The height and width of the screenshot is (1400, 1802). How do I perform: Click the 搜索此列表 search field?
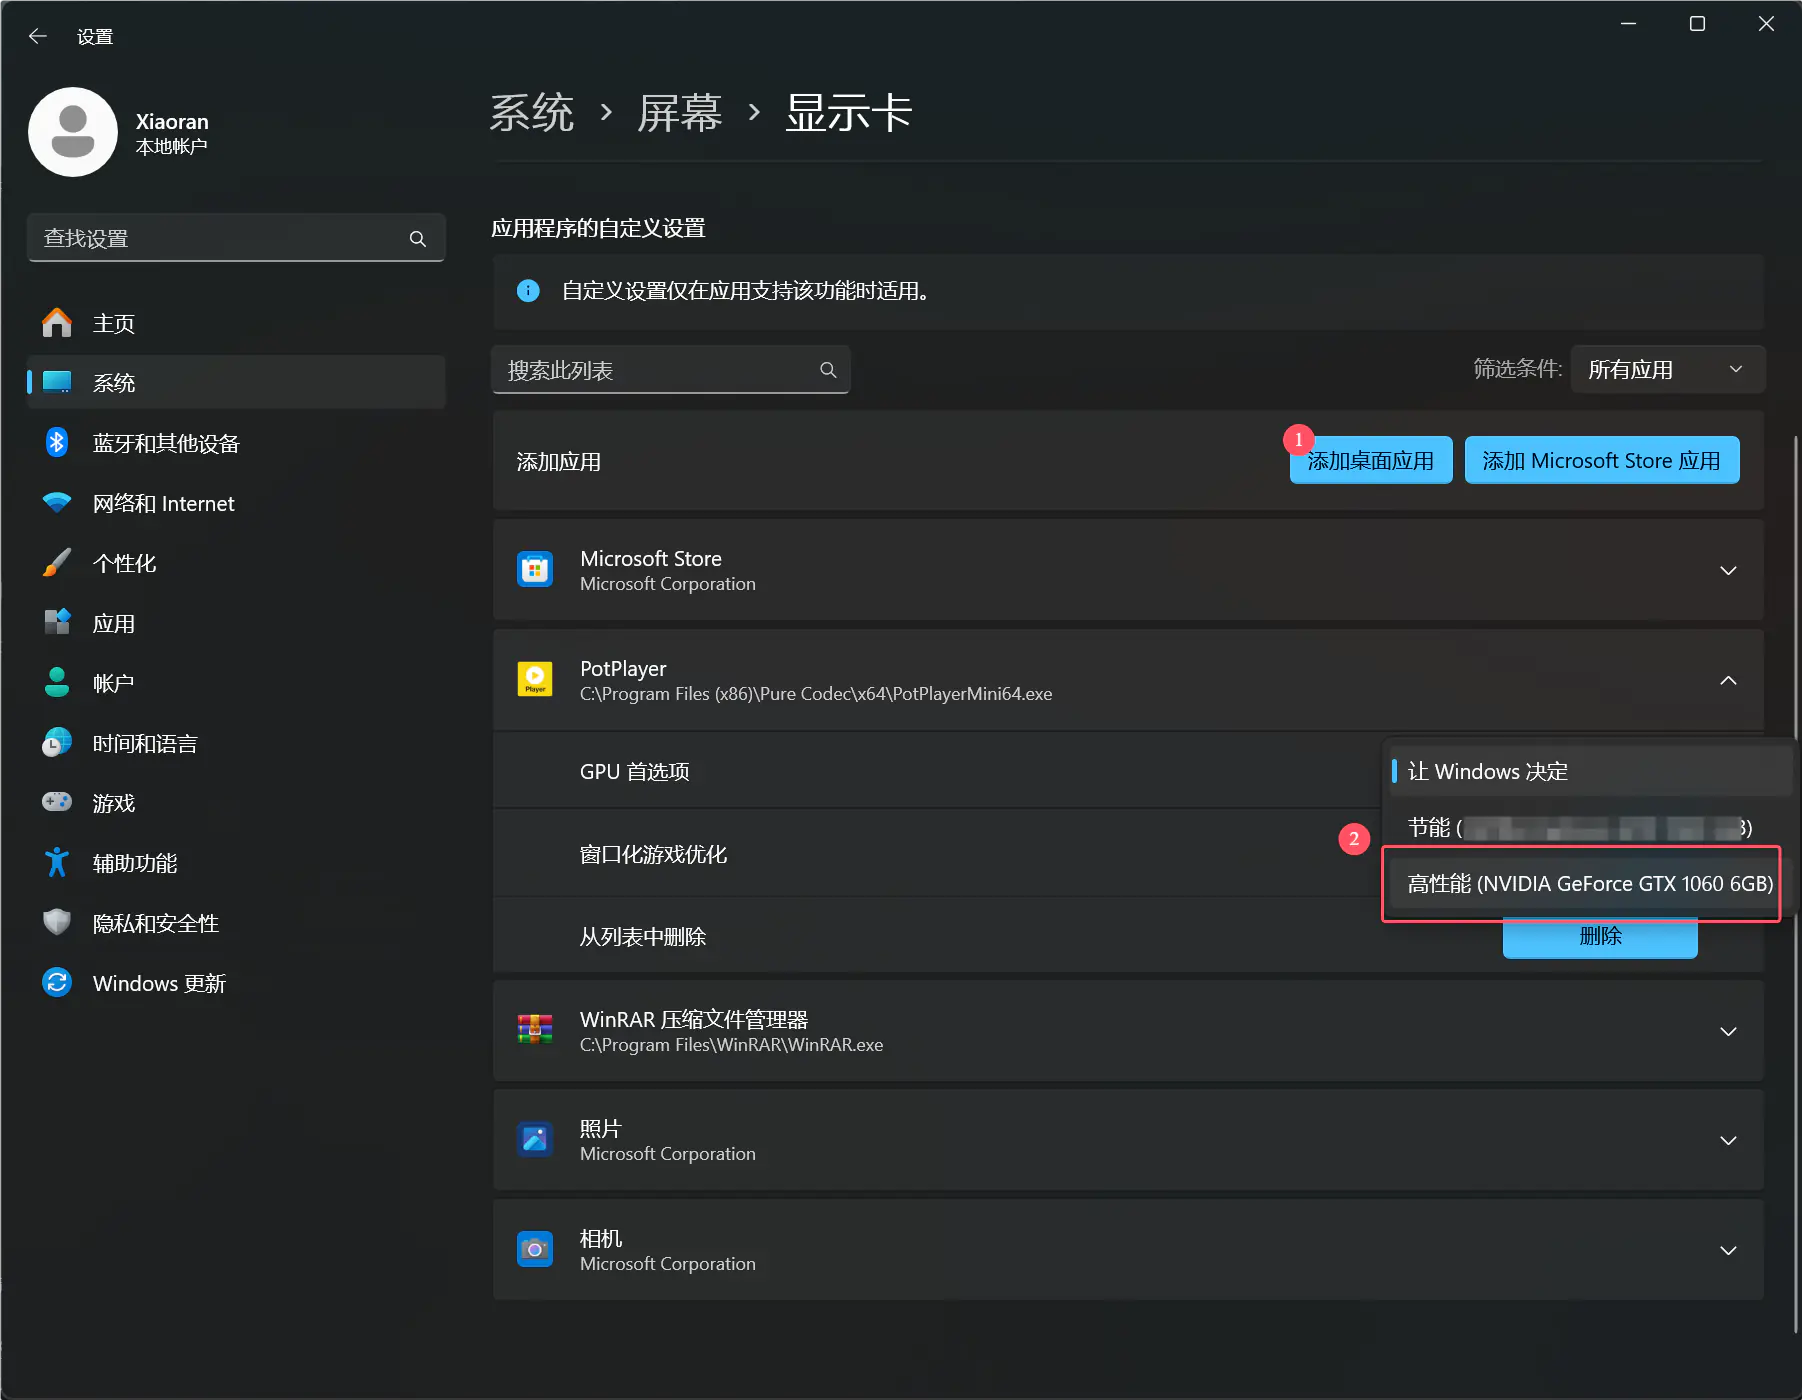click(x=660, y=371)
